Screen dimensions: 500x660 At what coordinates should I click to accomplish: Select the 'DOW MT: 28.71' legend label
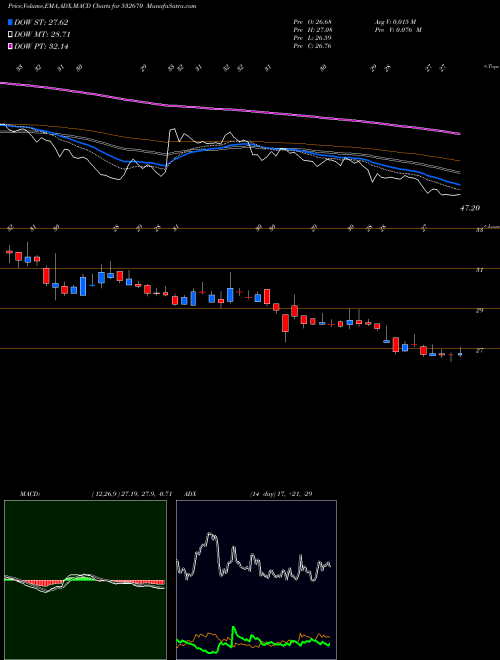tap(42, 35)
